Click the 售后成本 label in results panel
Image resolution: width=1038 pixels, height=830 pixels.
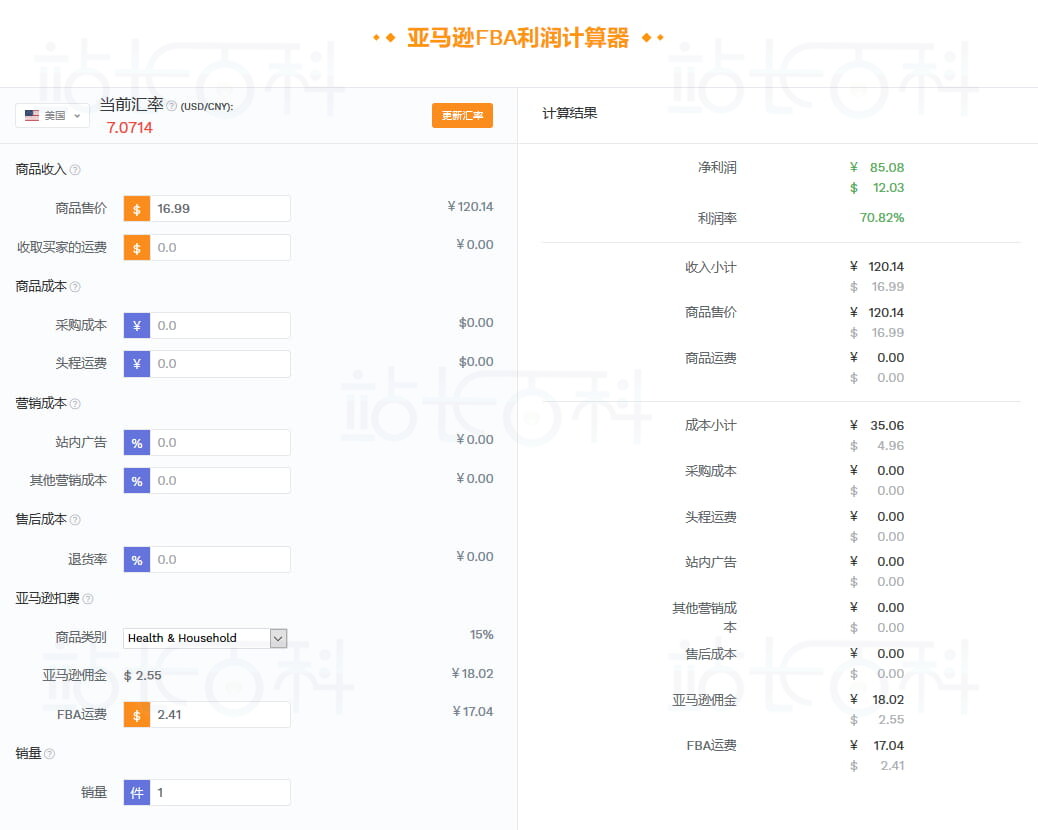(x=710, y=655)
